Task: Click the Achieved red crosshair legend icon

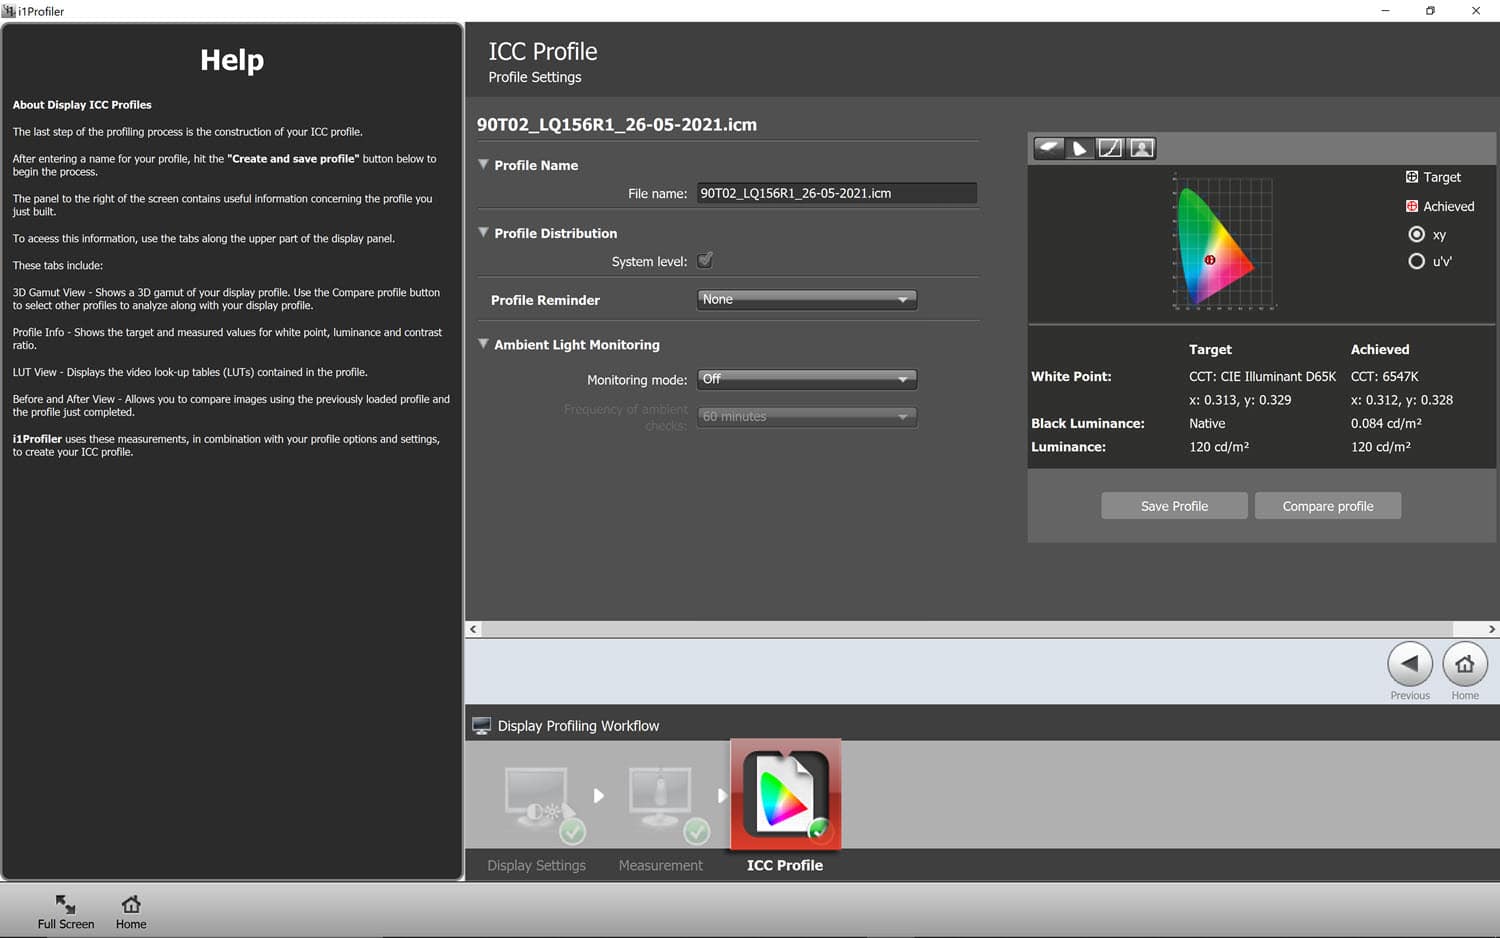Action: [1412, 206]
